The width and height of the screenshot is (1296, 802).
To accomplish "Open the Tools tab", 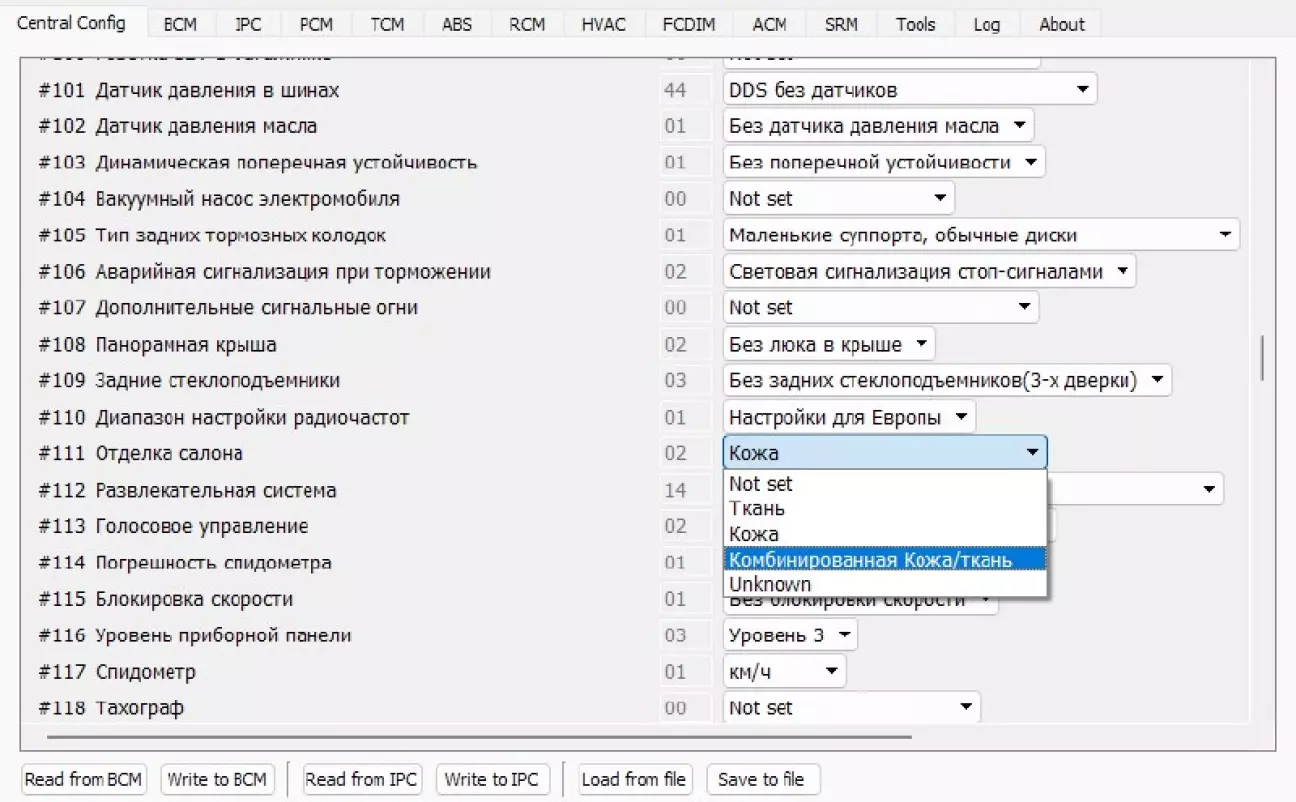I will [x=915, y=25].
